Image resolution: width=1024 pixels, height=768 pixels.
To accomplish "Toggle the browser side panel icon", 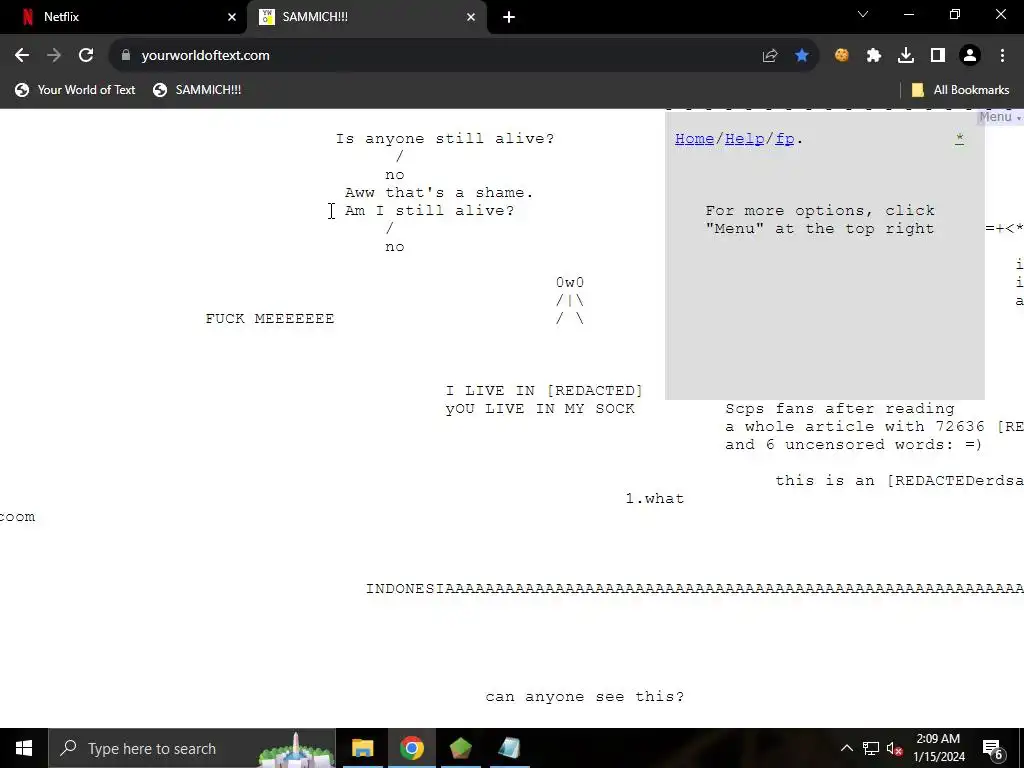I will point(938,56).
